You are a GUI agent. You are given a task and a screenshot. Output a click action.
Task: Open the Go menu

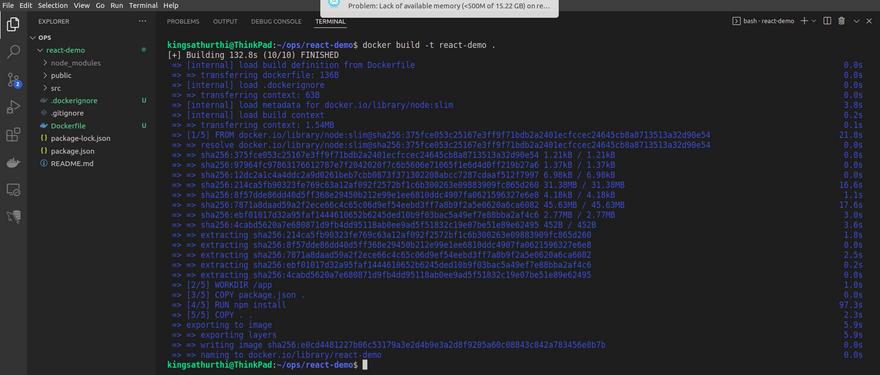coord(100,5)
